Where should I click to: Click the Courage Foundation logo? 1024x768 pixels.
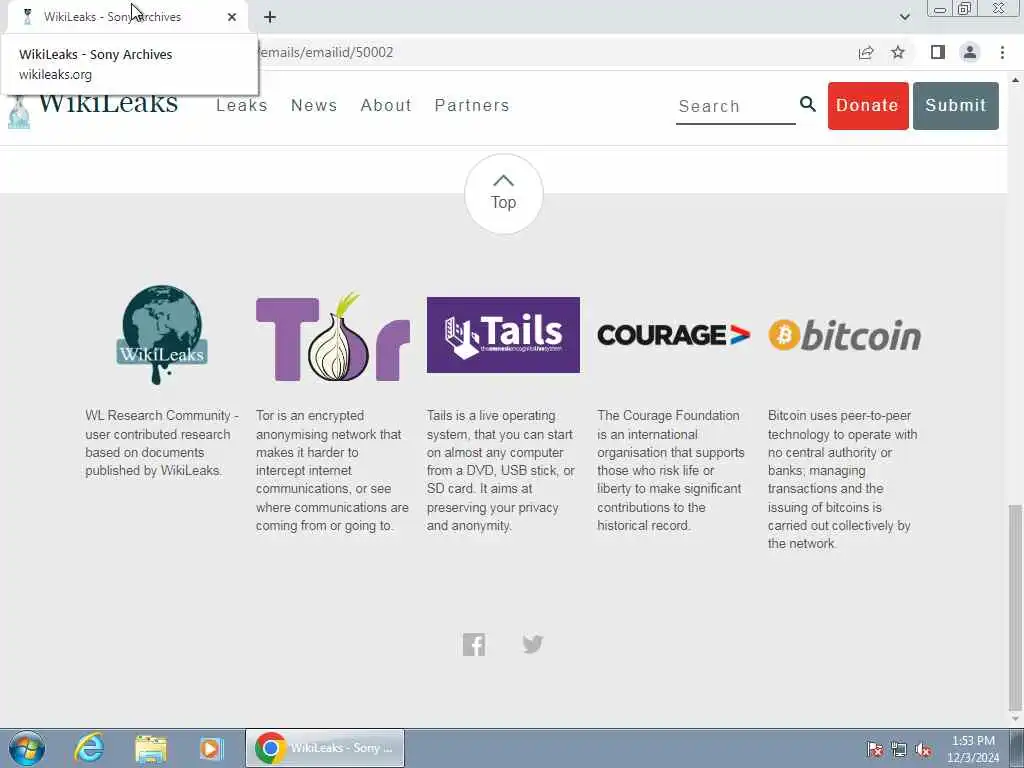click(673, 335)
